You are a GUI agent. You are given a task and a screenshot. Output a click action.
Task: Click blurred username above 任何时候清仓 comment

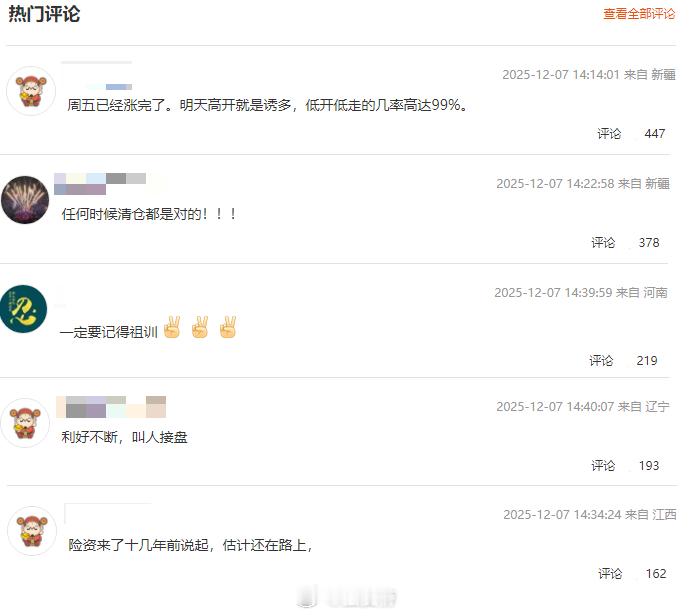click(100, 184)
